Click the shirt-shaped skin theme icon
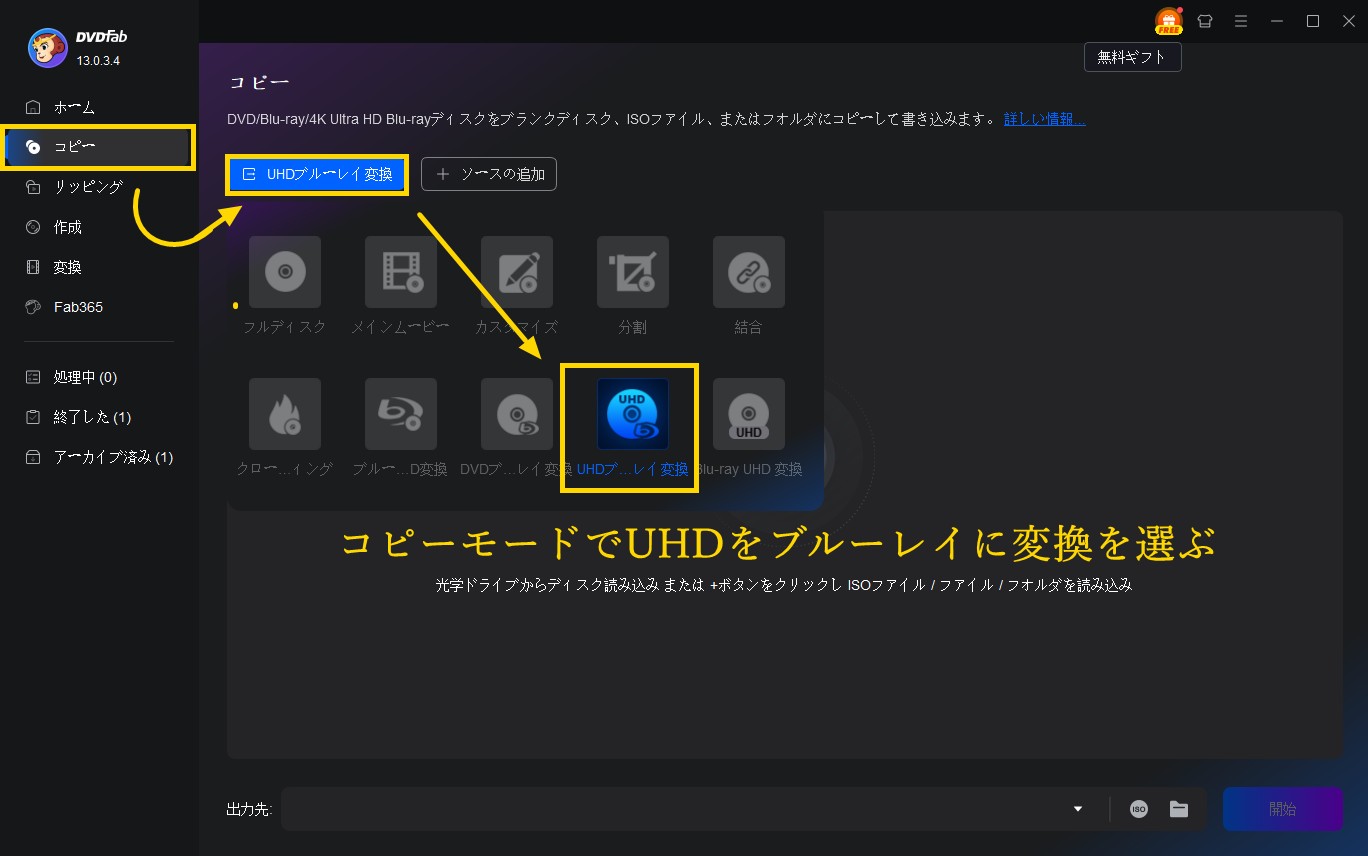Image resolution: width=1368 pixels, height=856 pixels. pyautogui.click(x=1205, y=21)
